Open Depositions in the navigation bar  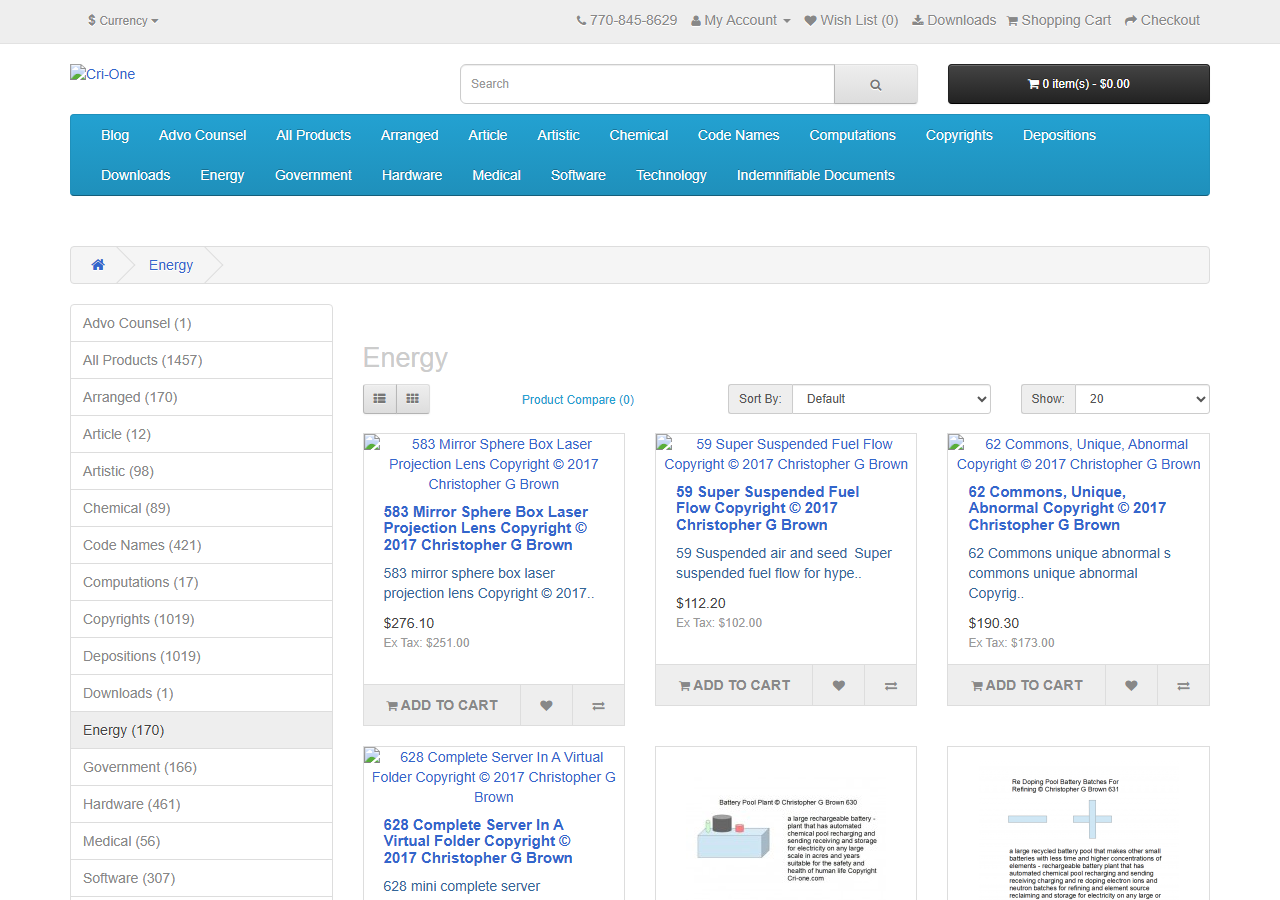[1059, 135]
